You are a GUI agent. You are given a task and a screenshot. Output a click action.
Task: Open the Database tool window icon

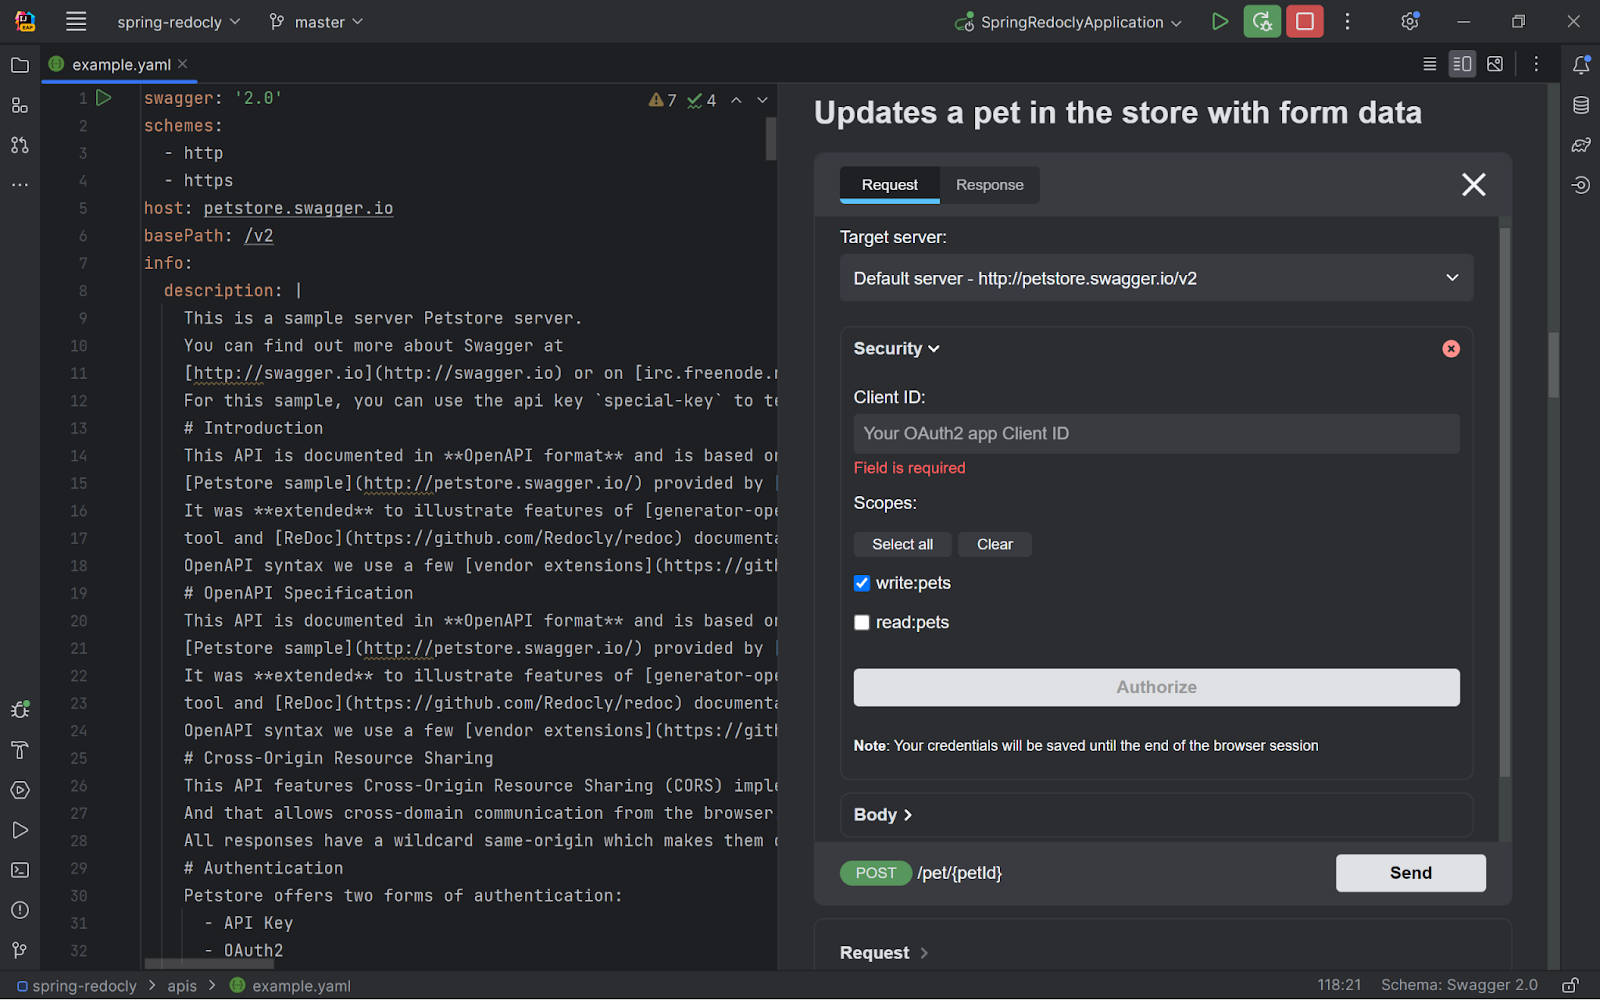coord(1581,105)
